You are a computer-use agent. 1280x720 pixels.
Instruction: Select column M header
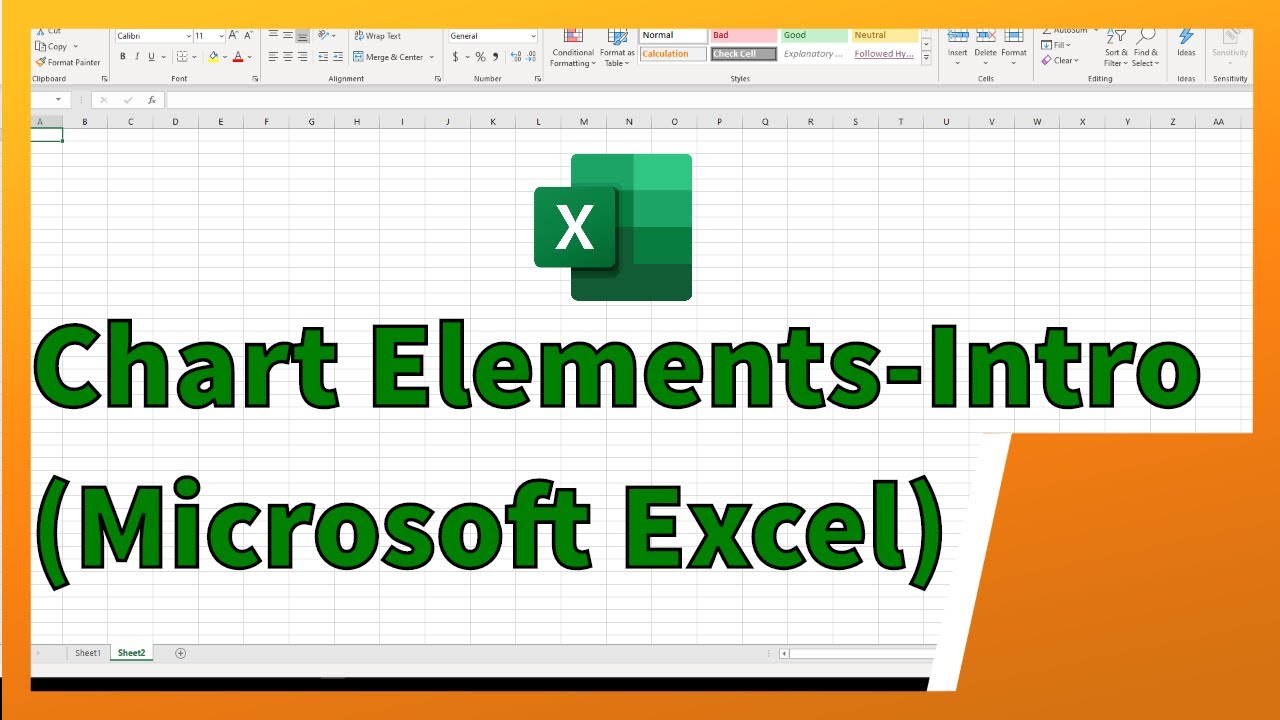[x=584, y=122]
